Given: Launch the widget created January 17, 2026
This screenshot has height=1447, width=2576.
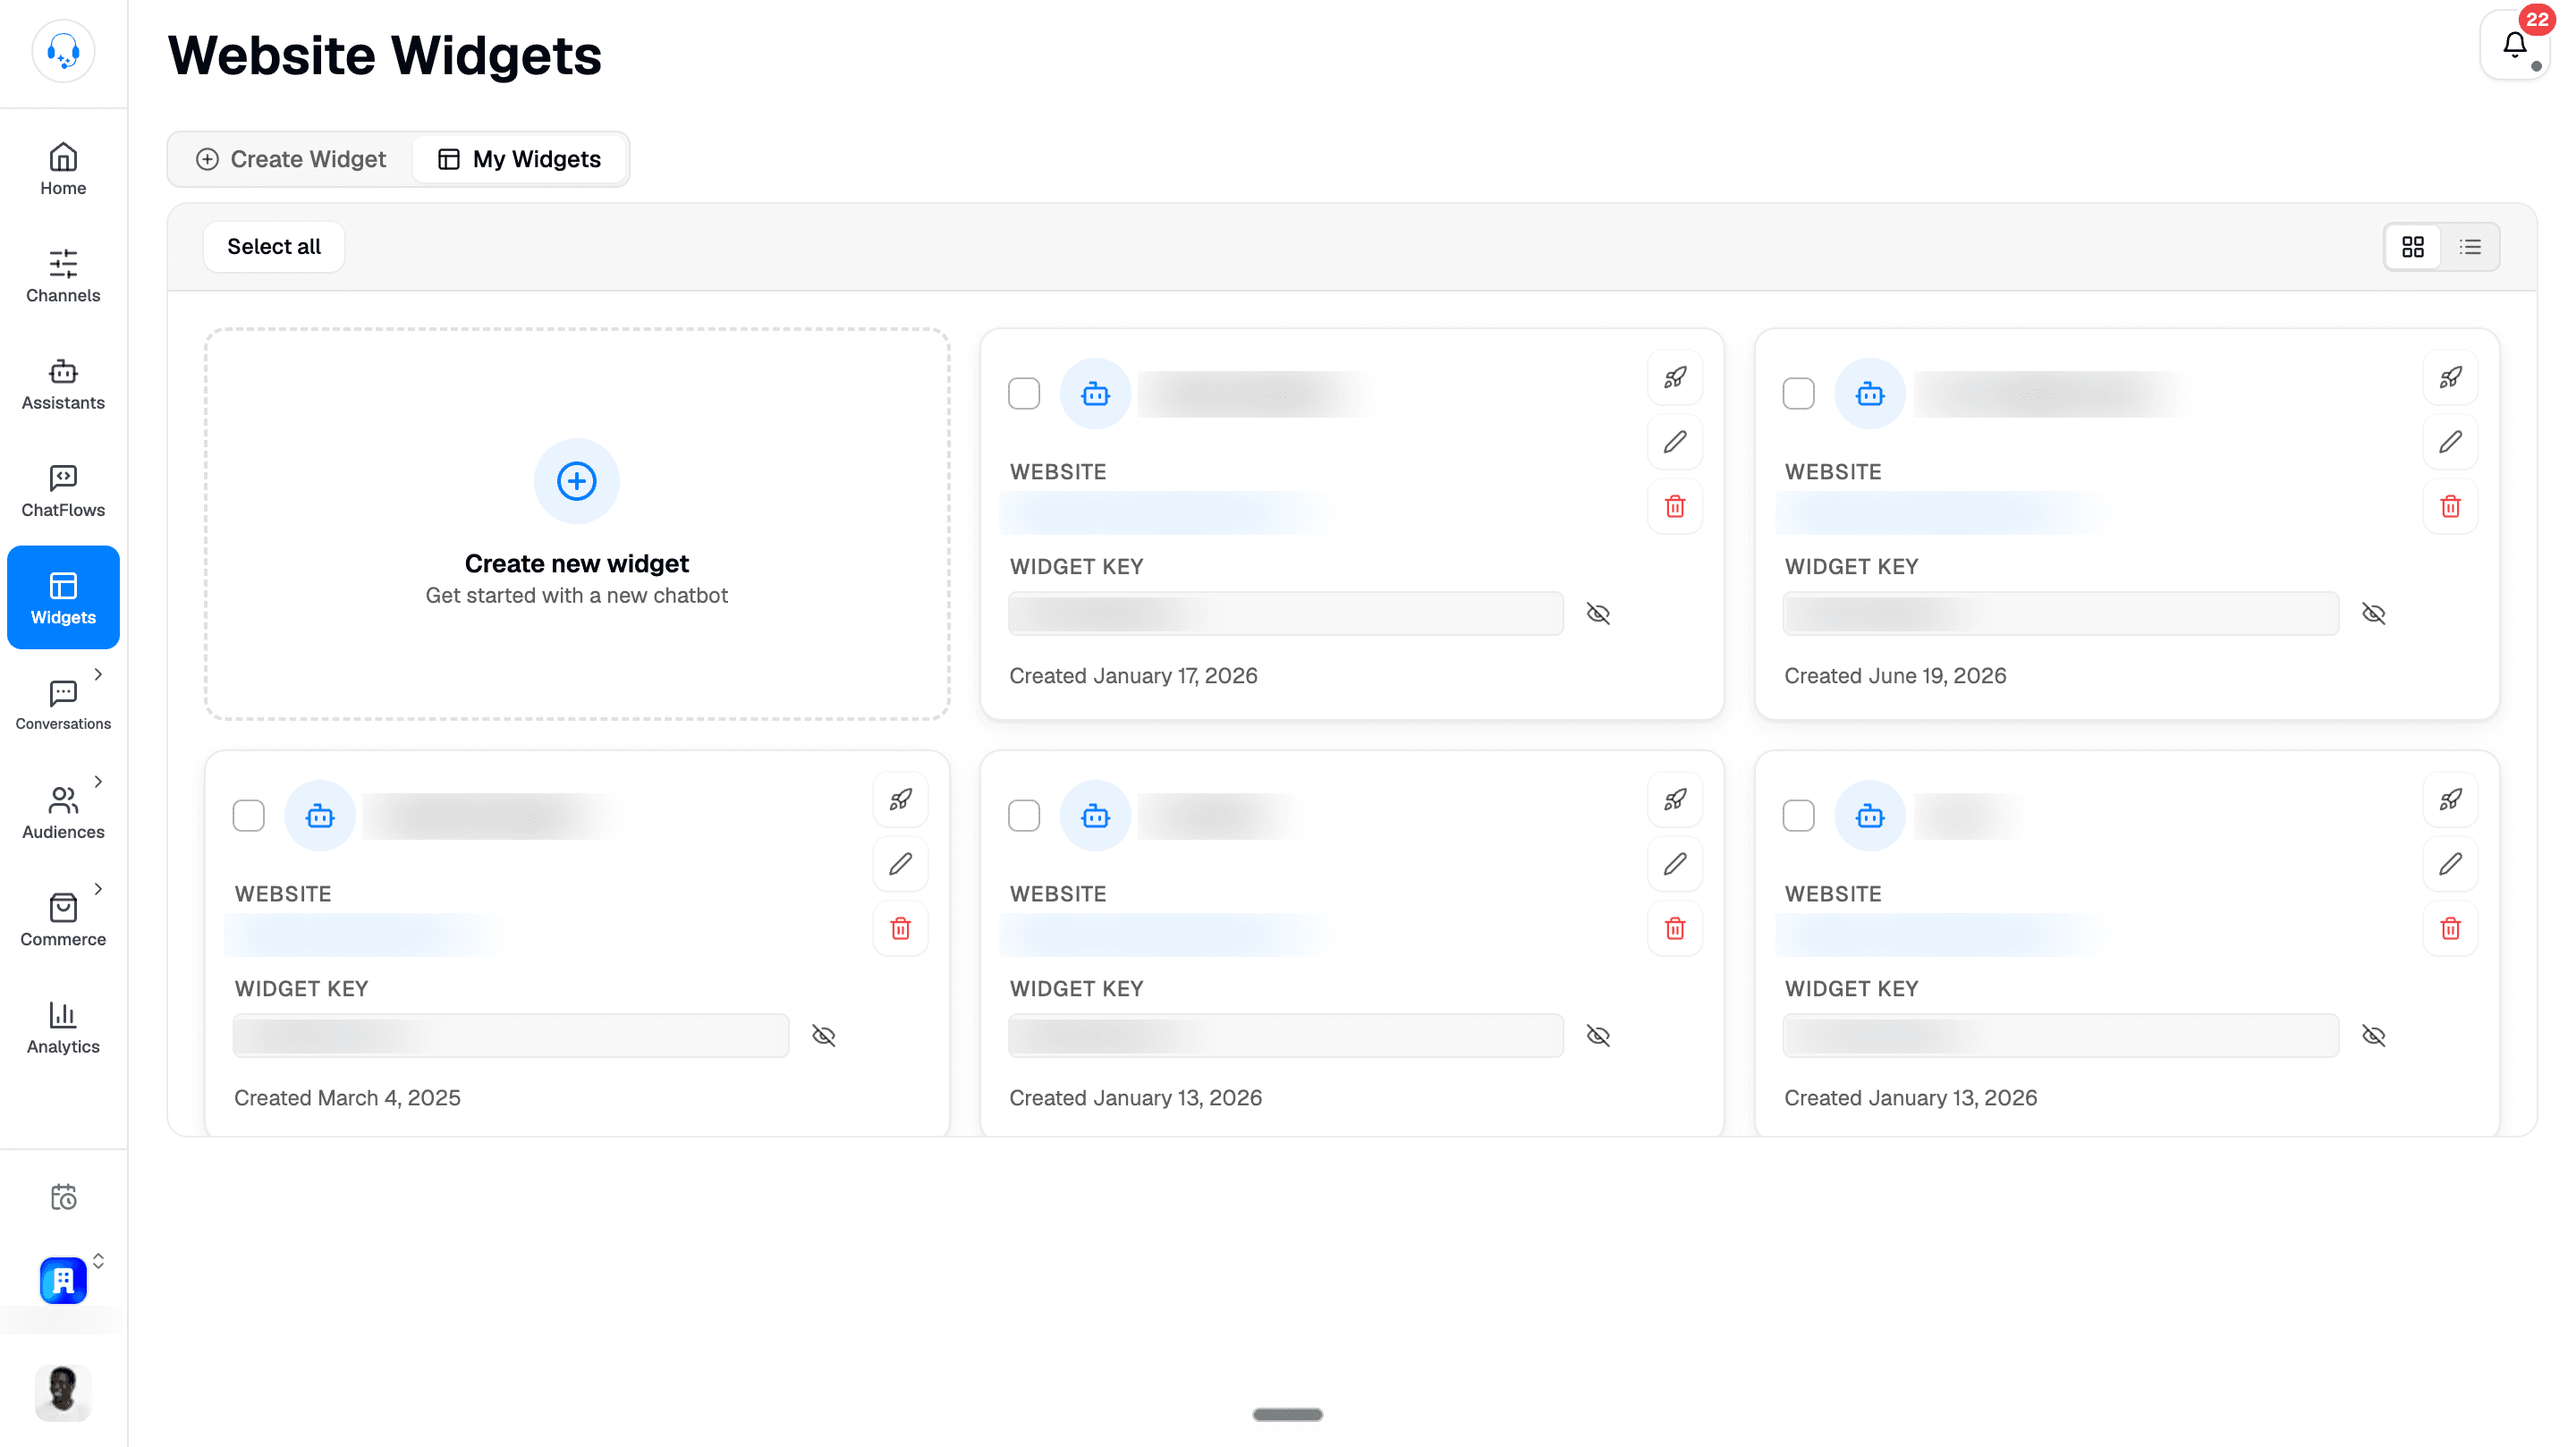Looking at the screenshot, I should (1675, 378).
